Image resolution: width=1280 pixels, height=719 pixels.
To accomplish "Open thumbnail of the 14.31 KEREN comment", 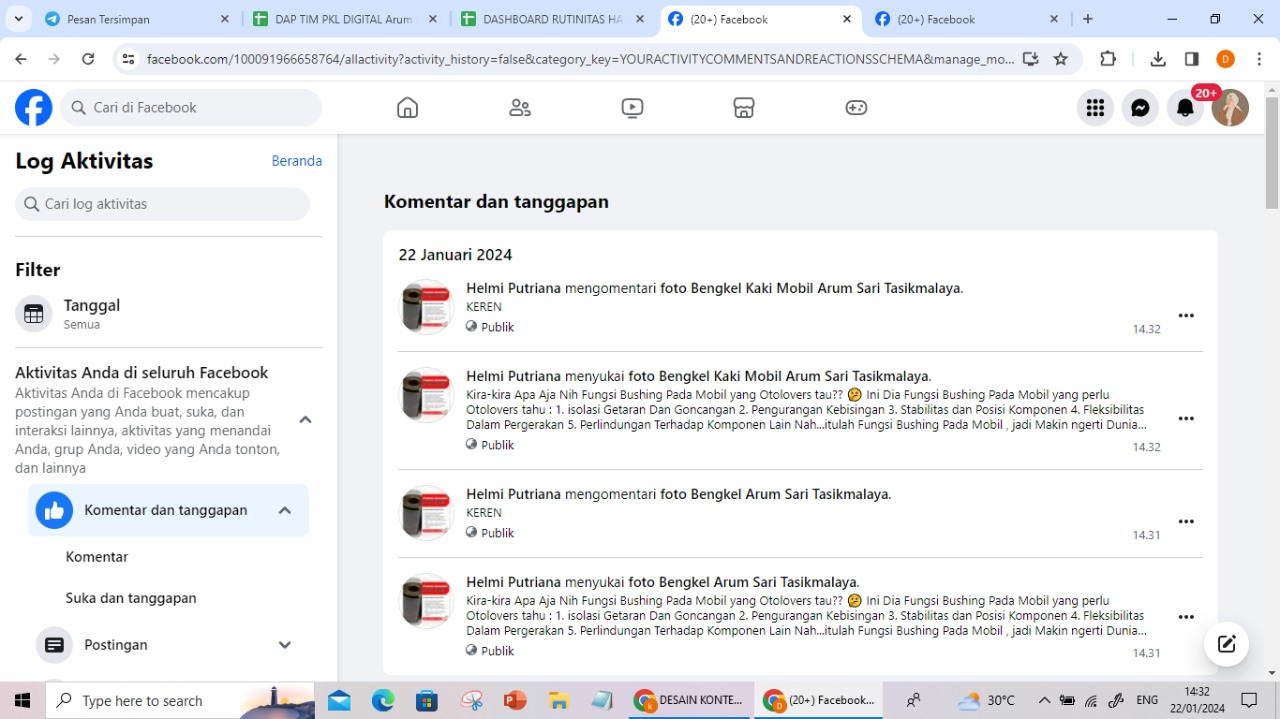I will (x=427, y=513).
